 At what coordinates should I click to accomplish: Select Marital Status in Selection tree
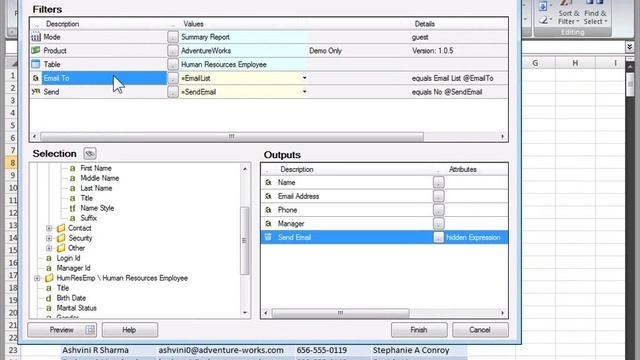[x=76, y=308]
